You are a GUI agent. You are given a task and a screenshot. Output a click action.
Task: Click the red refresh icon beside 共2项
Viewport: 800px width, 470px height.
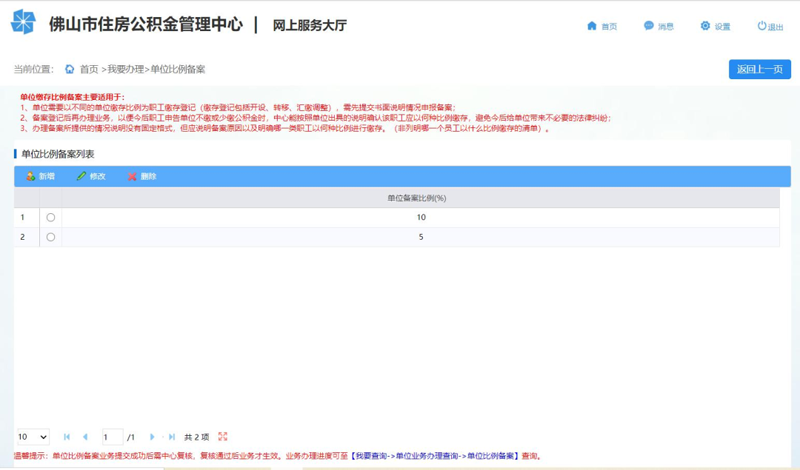[x=222, y=437]
